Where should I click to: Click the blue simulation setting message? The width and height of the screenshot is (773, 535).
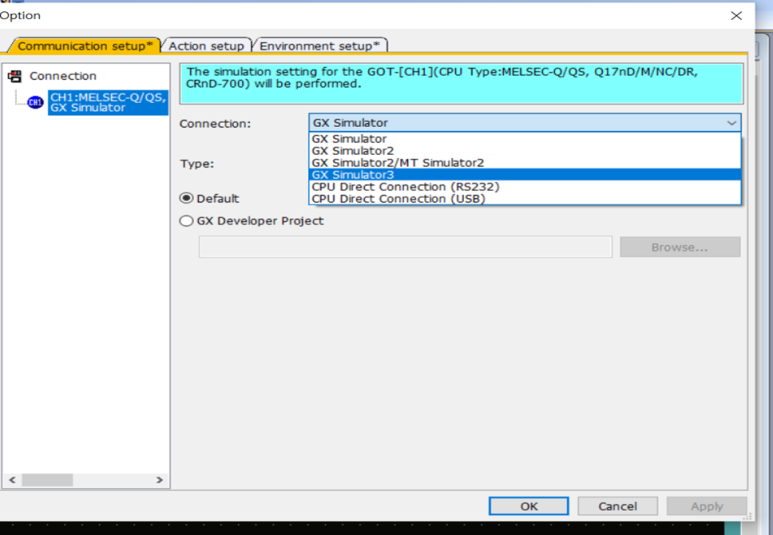point(461,83)
